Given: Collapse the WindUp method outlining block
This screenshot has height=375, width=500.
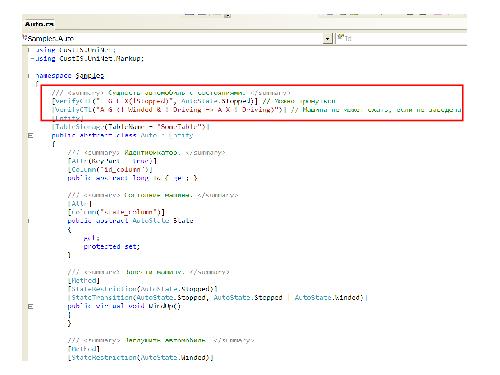Looking at the screenshot, I should (30, 306).
